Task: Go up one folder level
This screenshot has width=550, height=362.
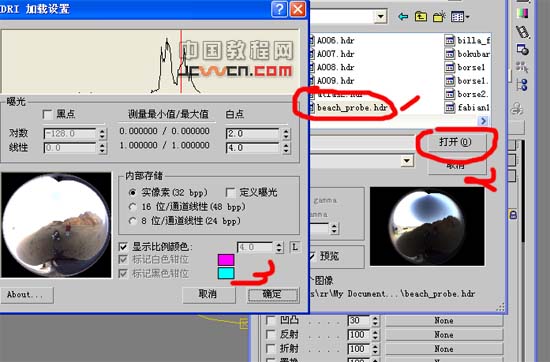Action: [421, 16]
